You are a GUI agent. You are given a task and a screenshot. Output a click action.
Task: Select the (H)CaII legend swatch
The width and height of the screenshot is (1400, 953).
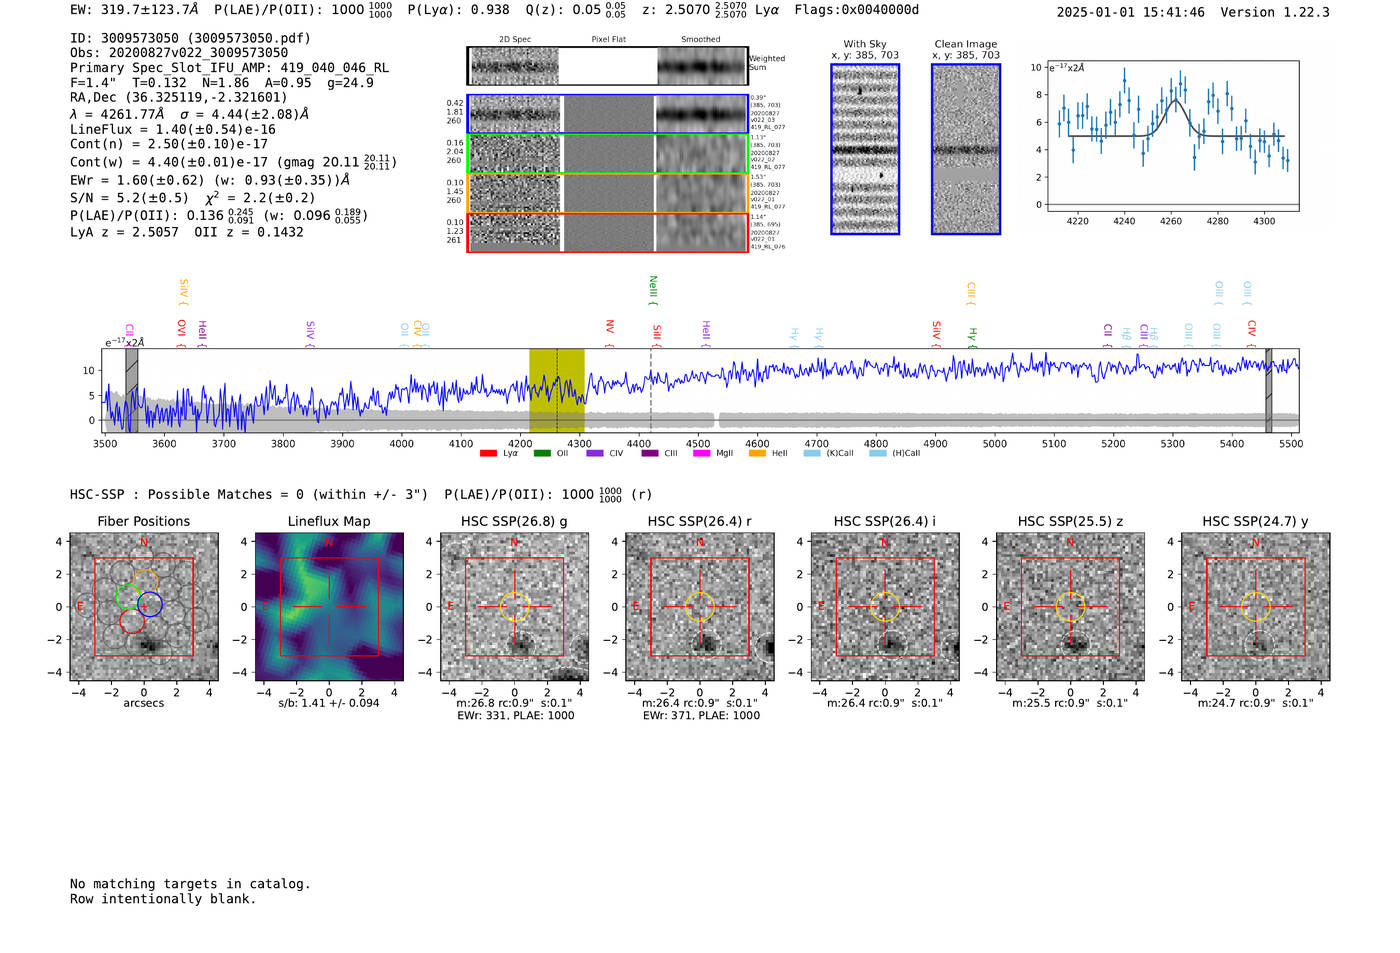click(x=878, y=453)
